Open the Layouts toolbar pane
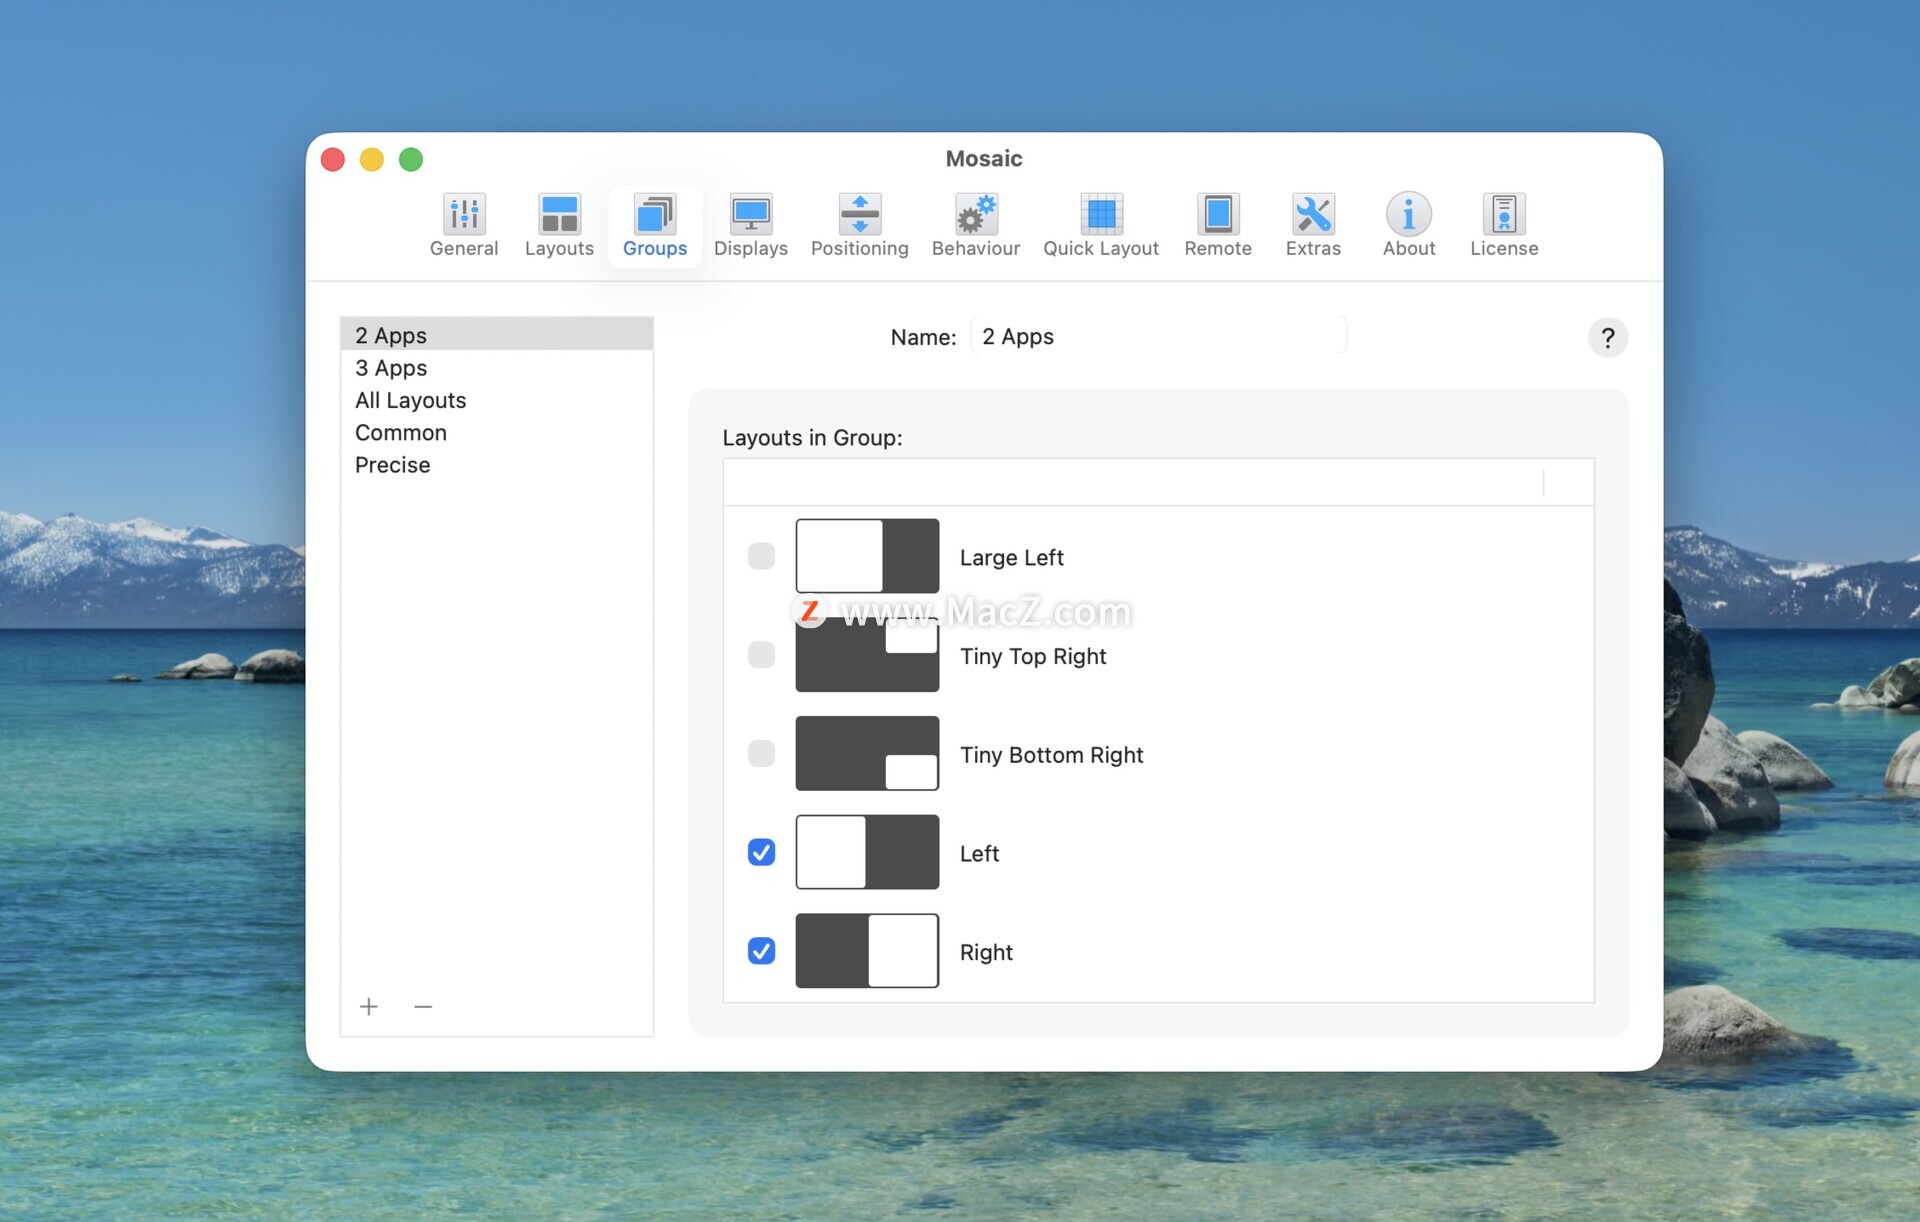Image resolution: width=1920 pixels, height=1222 pixels. (x=559, y=226)
